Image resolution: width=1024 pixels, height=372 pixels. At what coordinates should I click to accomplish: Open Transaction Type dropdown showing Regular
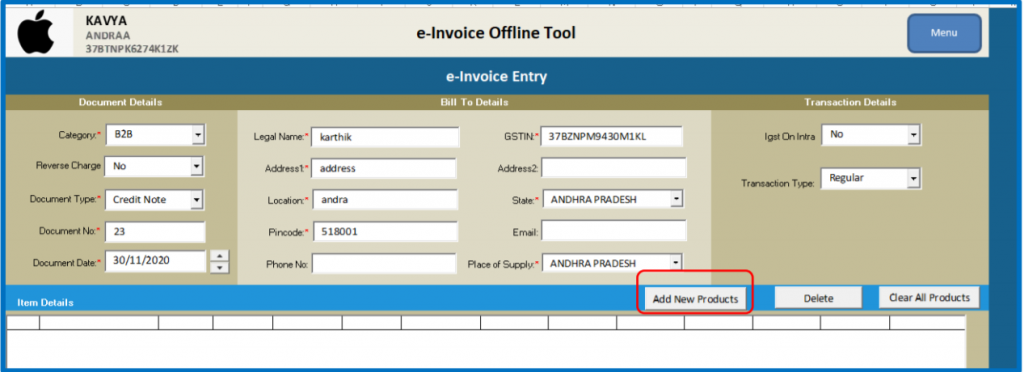(914, 178)
